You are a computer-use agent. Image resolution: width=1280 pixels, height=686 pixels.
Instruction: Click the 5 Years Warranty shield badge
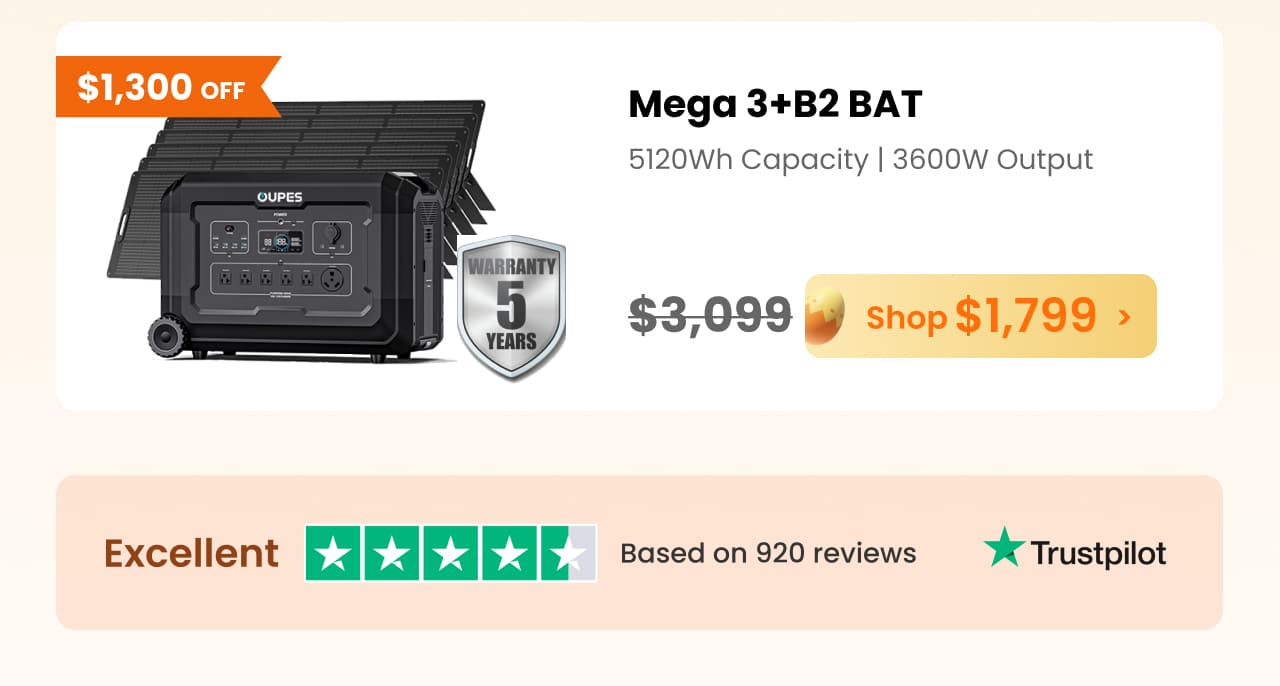(x=511, y=308)
